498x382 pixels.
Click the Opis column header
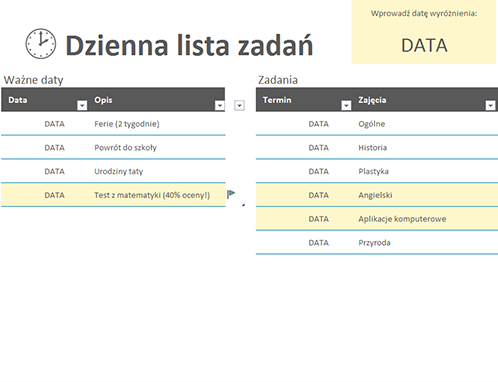[103, 100]
